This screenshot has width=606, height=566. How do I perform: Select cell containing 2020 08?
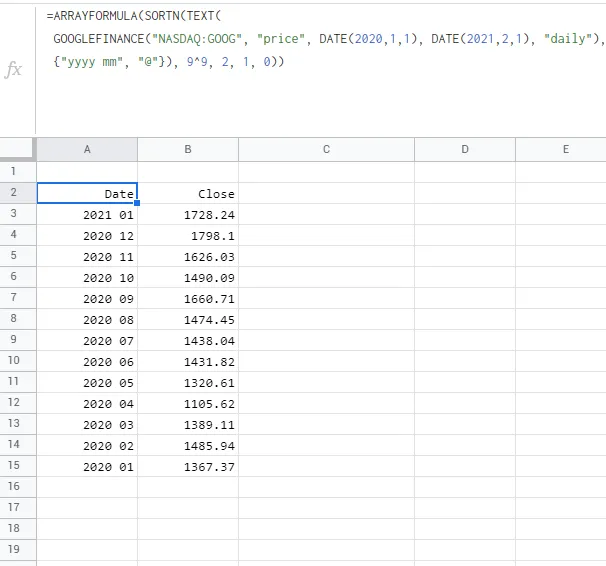coord(87,319)
